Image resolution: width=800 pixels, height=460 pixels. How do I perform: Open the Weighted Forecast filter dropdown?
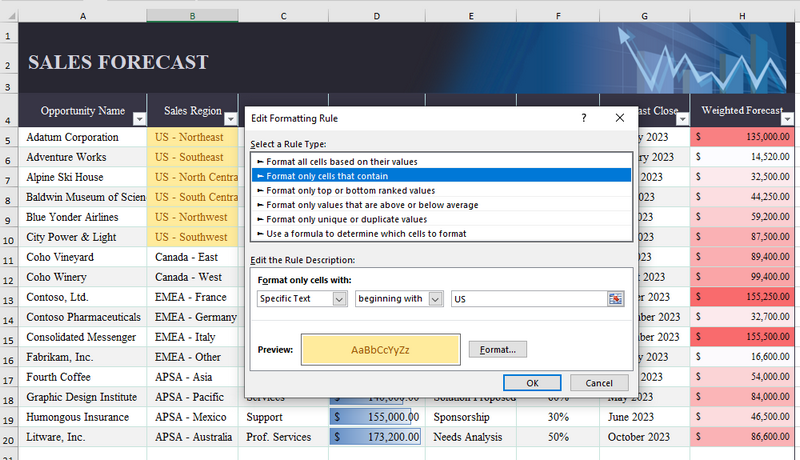pos(787,119)
